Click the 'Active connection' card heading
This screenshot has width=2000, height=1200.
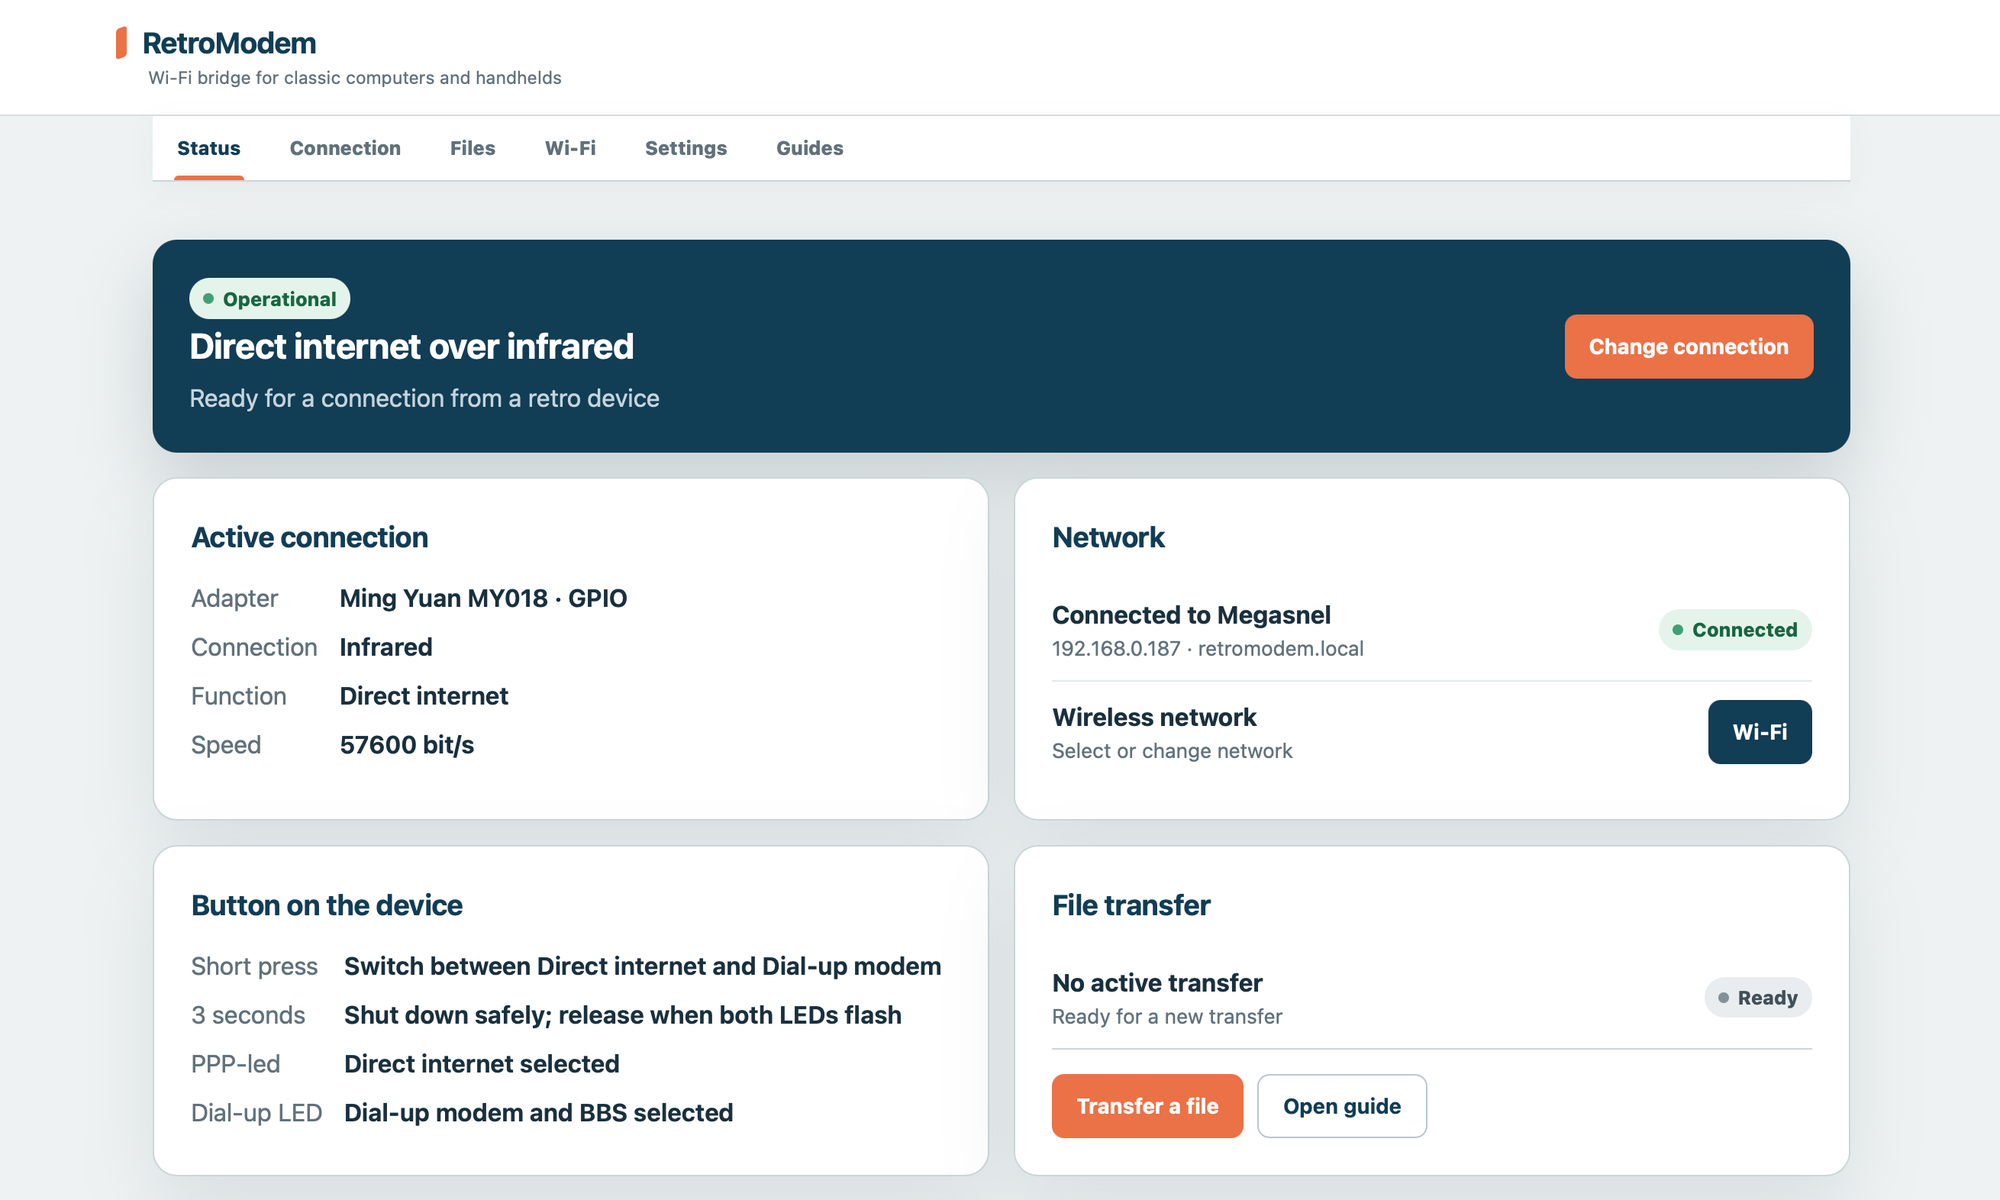[310, 538]
